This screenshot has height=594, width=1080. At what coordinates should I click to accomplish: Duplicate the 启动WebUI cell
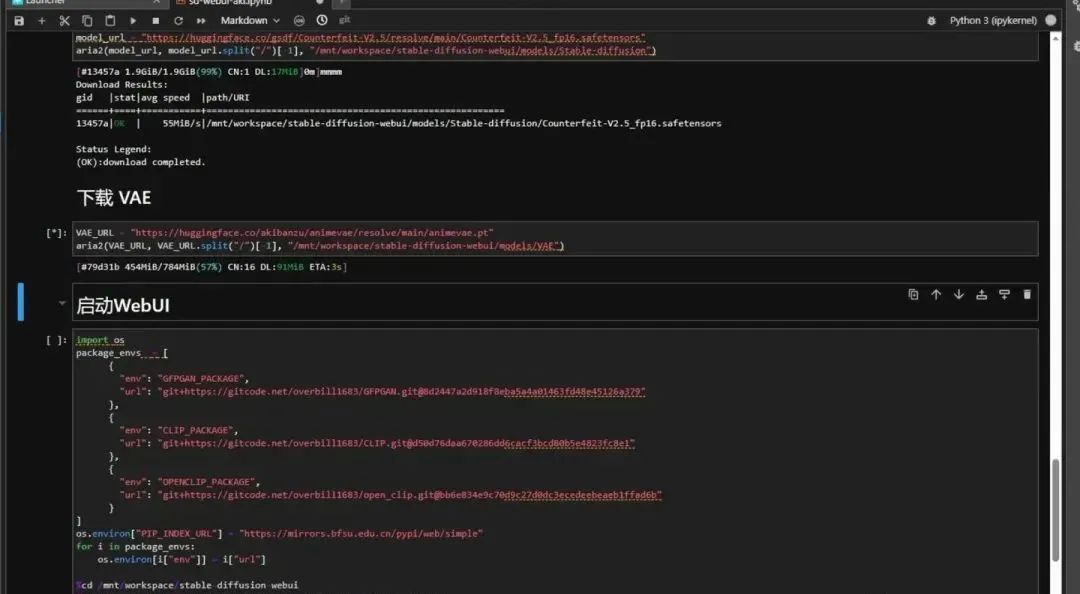tap(913, 294)
